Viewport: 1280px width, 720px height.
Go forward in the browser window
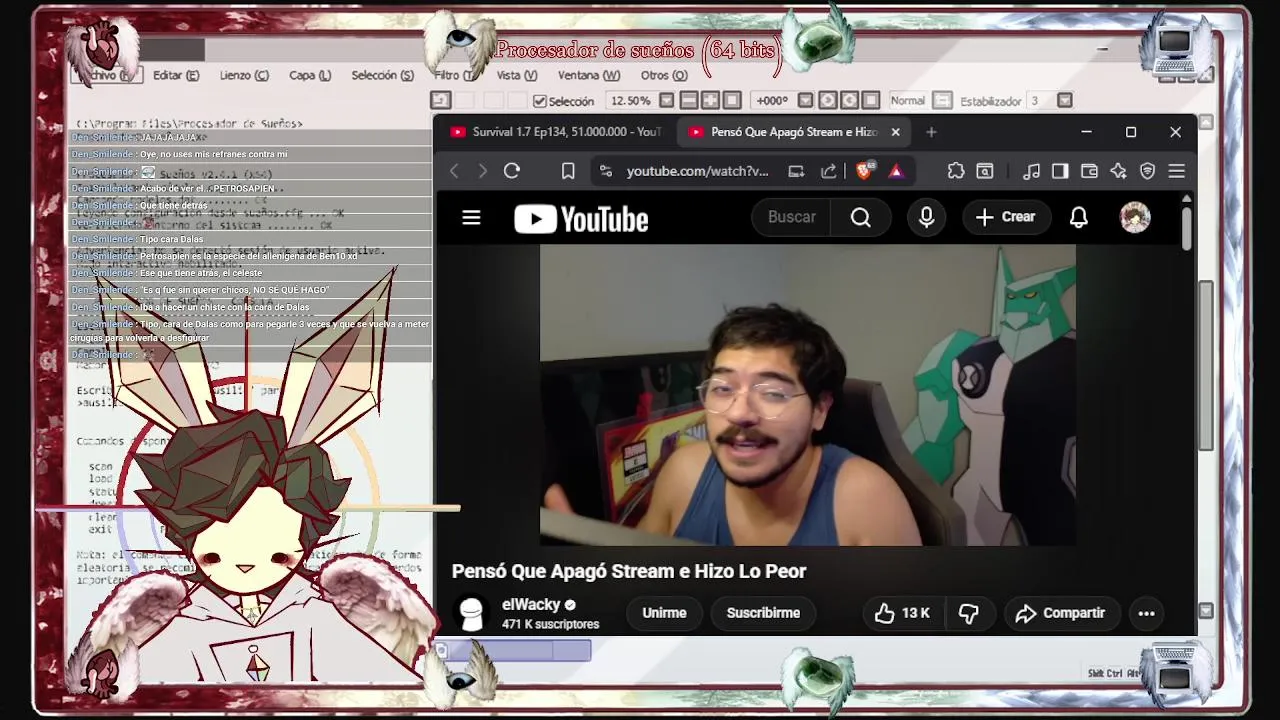tap(483, 171)
